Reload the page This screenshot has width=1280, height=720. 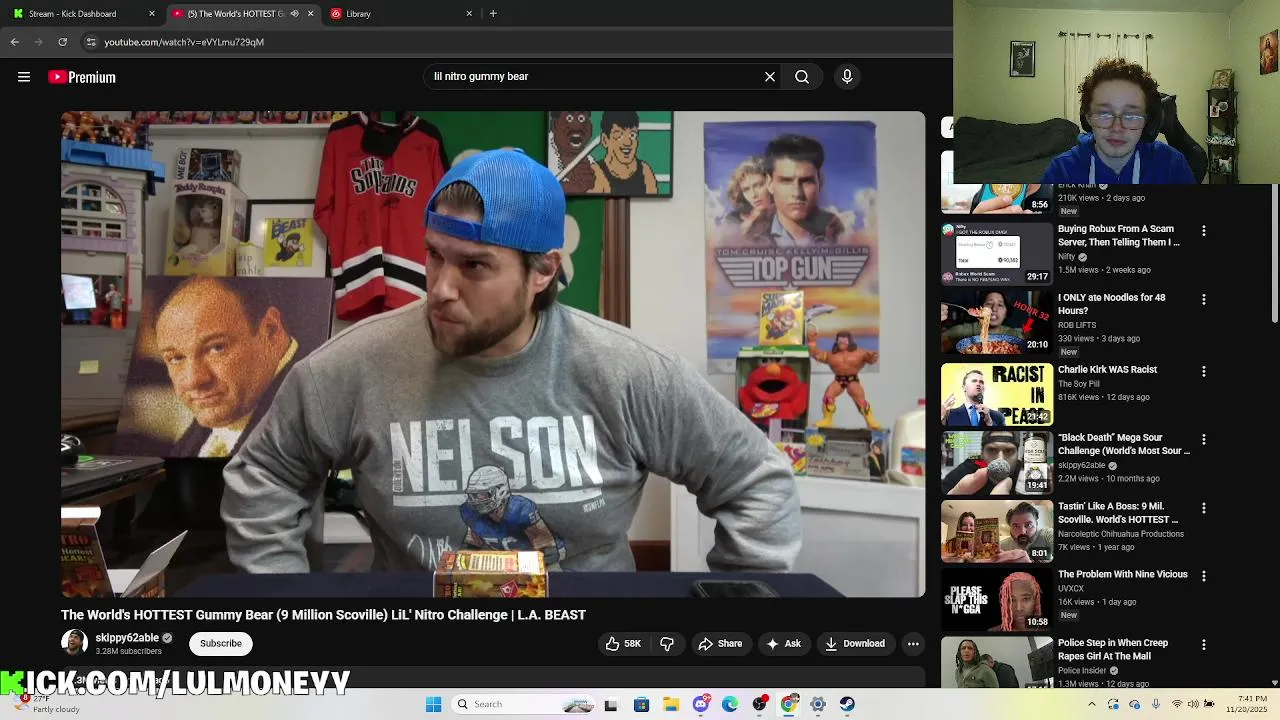coord(62,42)
